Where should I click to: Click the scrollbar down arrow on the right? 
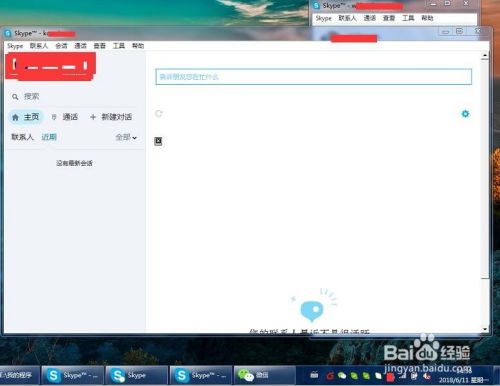[485, 329]
